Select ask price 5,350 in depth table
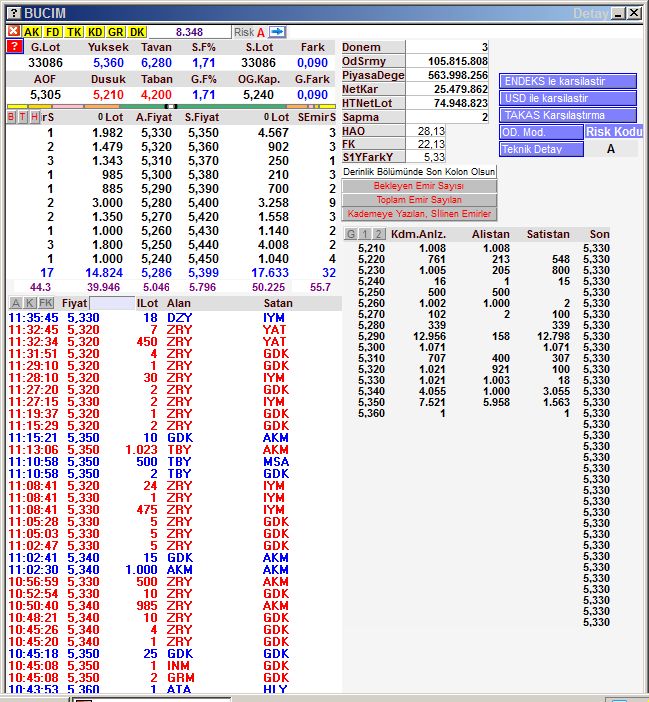Image resolution: width=649 pixels, height=702 pixels. 203,133
